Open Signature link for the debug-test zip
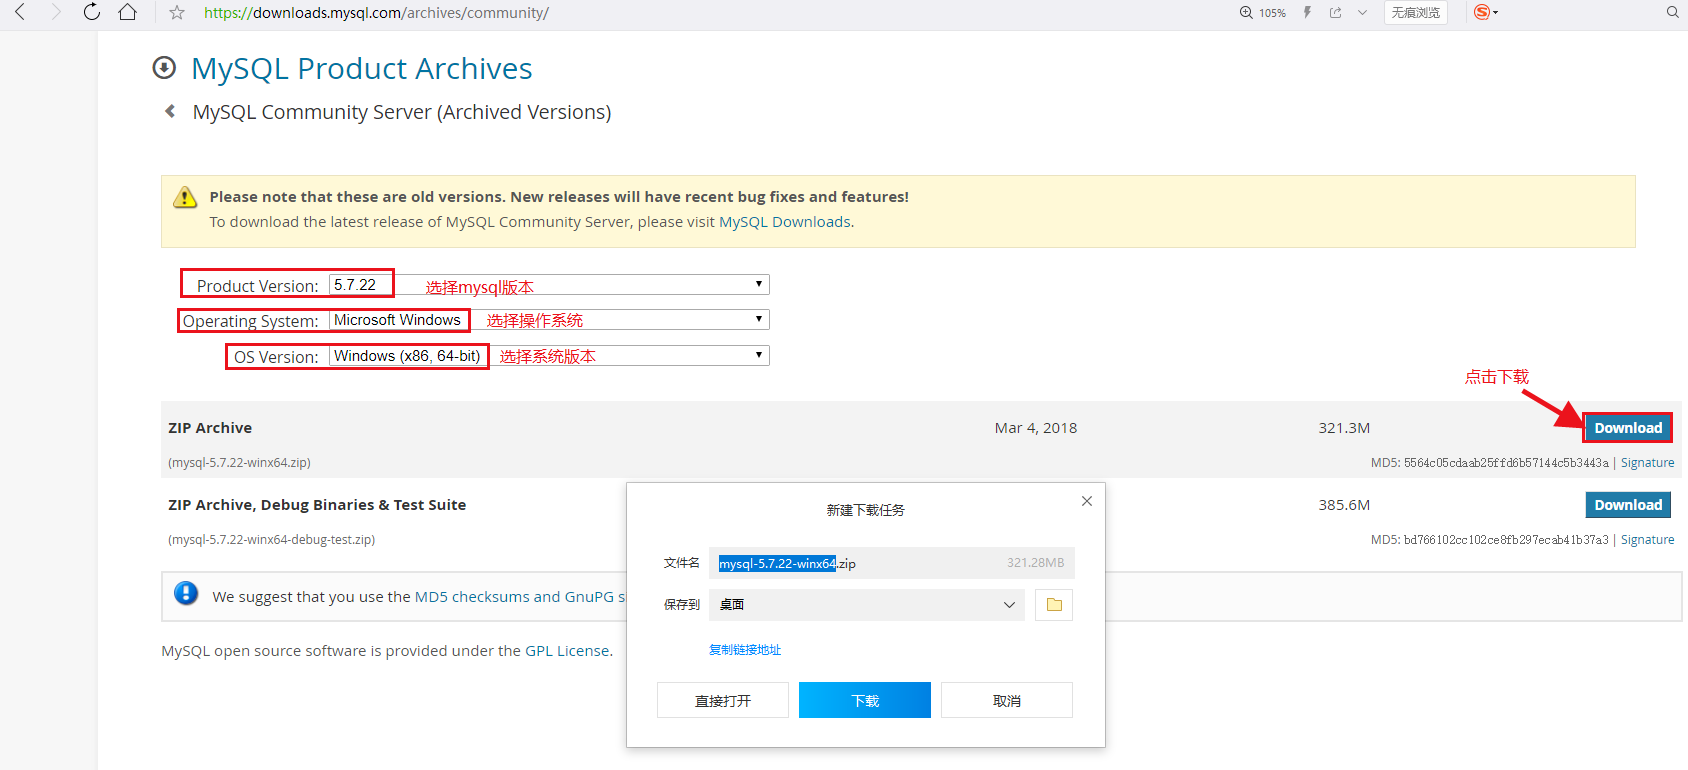Image resolution: width=1688 pixels, height=770 pixels. pyautogui.click(x=1647, y=540)
